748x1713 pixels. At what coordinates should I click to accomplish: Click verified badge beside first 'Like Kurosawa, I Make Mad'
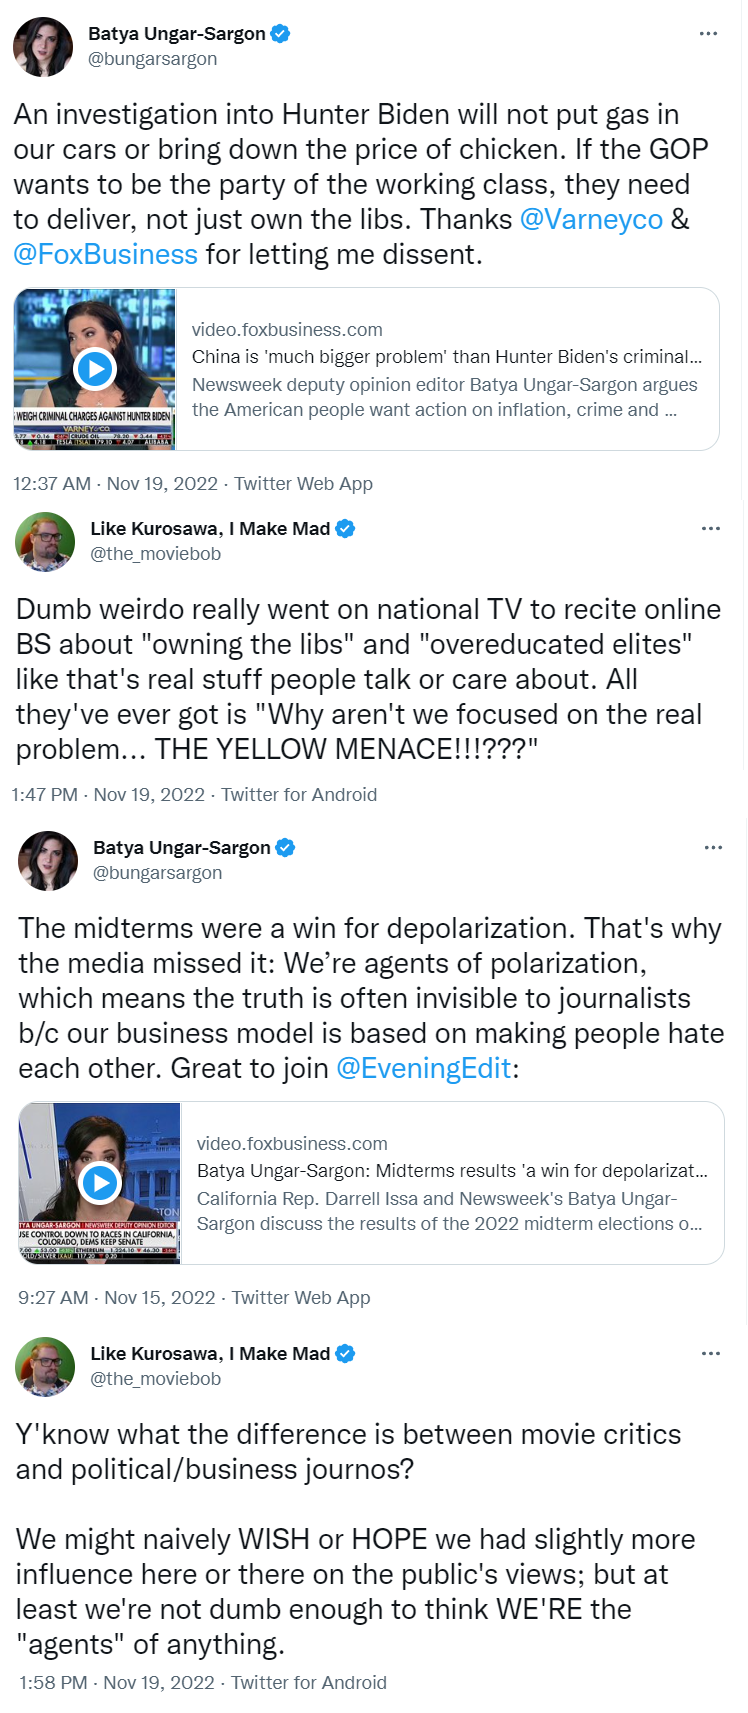click(345, 528)
